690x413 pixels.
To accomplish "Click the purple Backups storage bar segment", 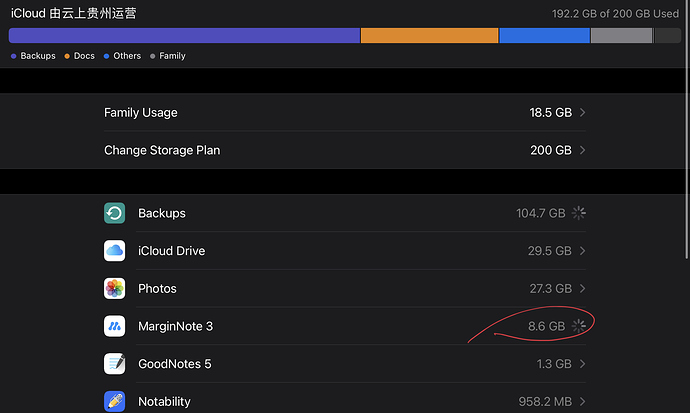I will coord(184,36).
